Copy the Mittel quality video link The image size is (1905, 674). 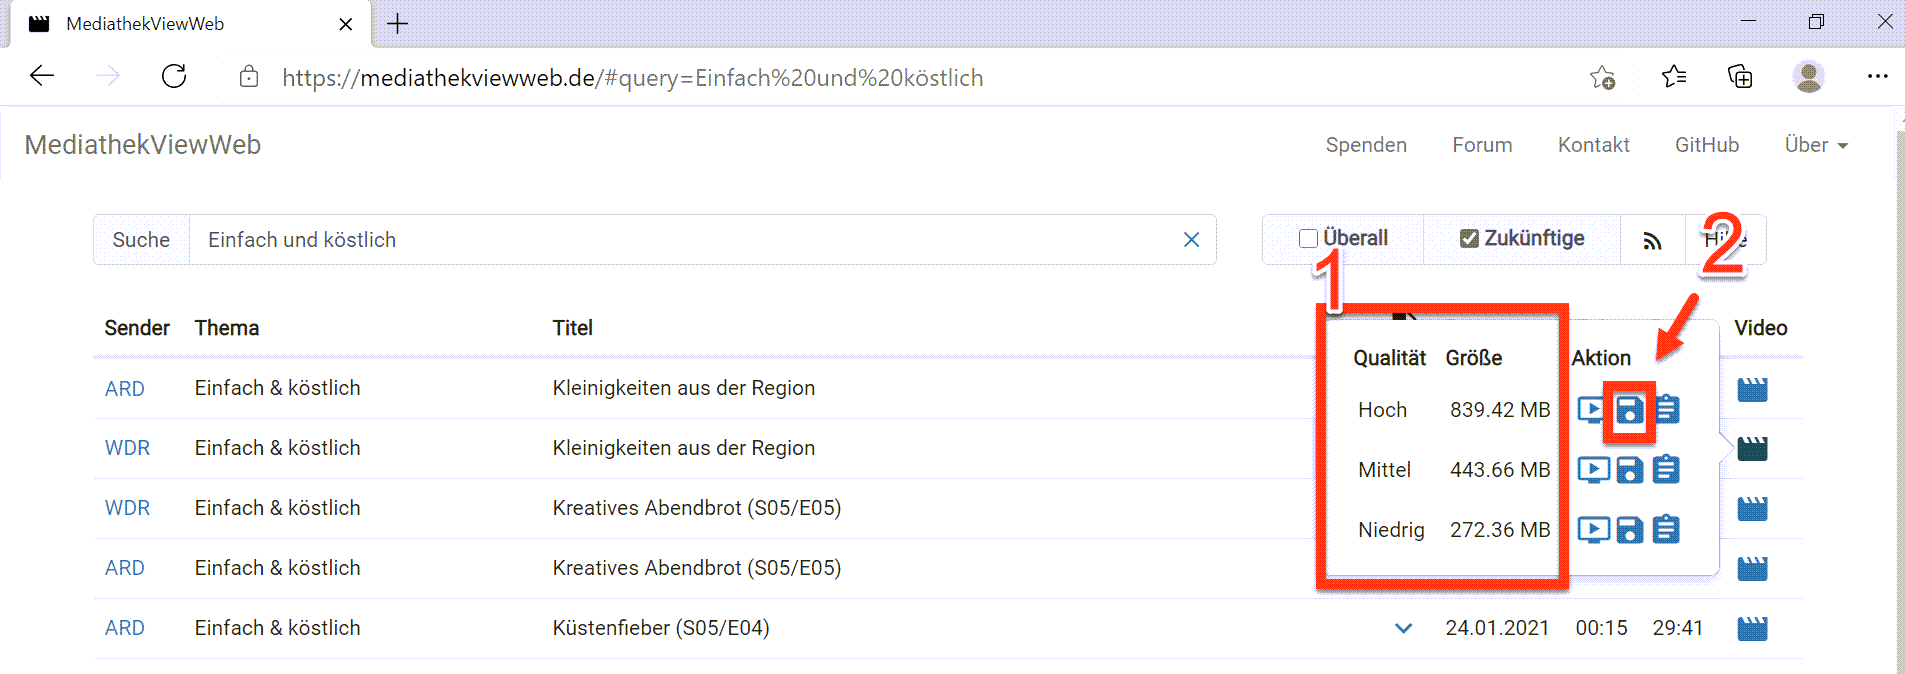tap(1666, 469)
